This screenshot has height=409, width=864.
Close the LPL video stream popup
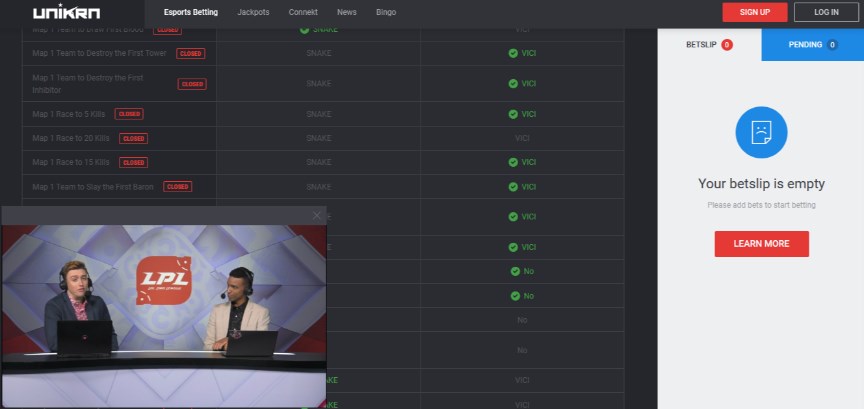317,216
